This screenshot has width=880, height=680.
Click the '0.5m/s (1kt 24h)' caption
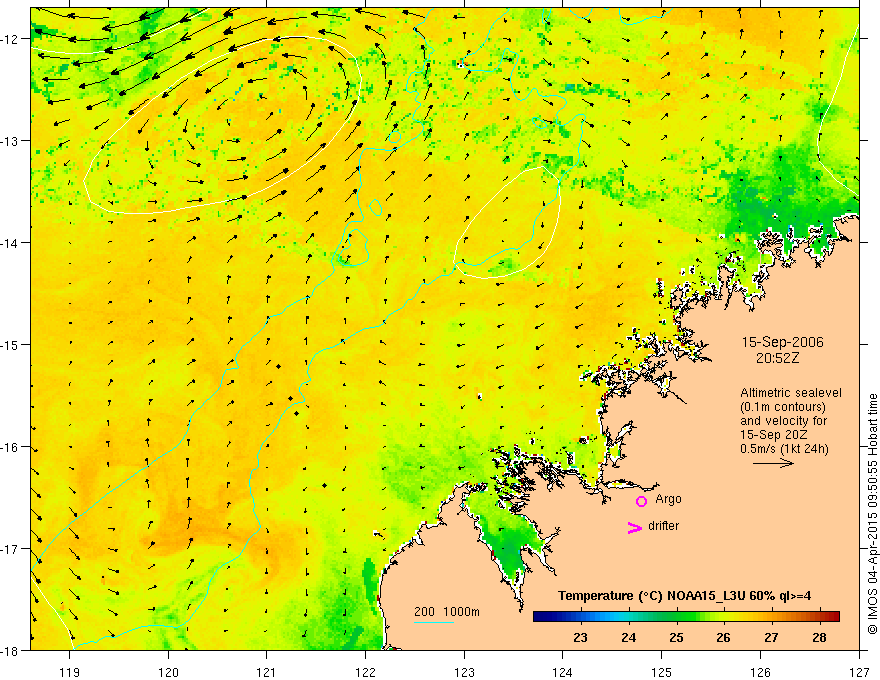(x=784, y=449)
